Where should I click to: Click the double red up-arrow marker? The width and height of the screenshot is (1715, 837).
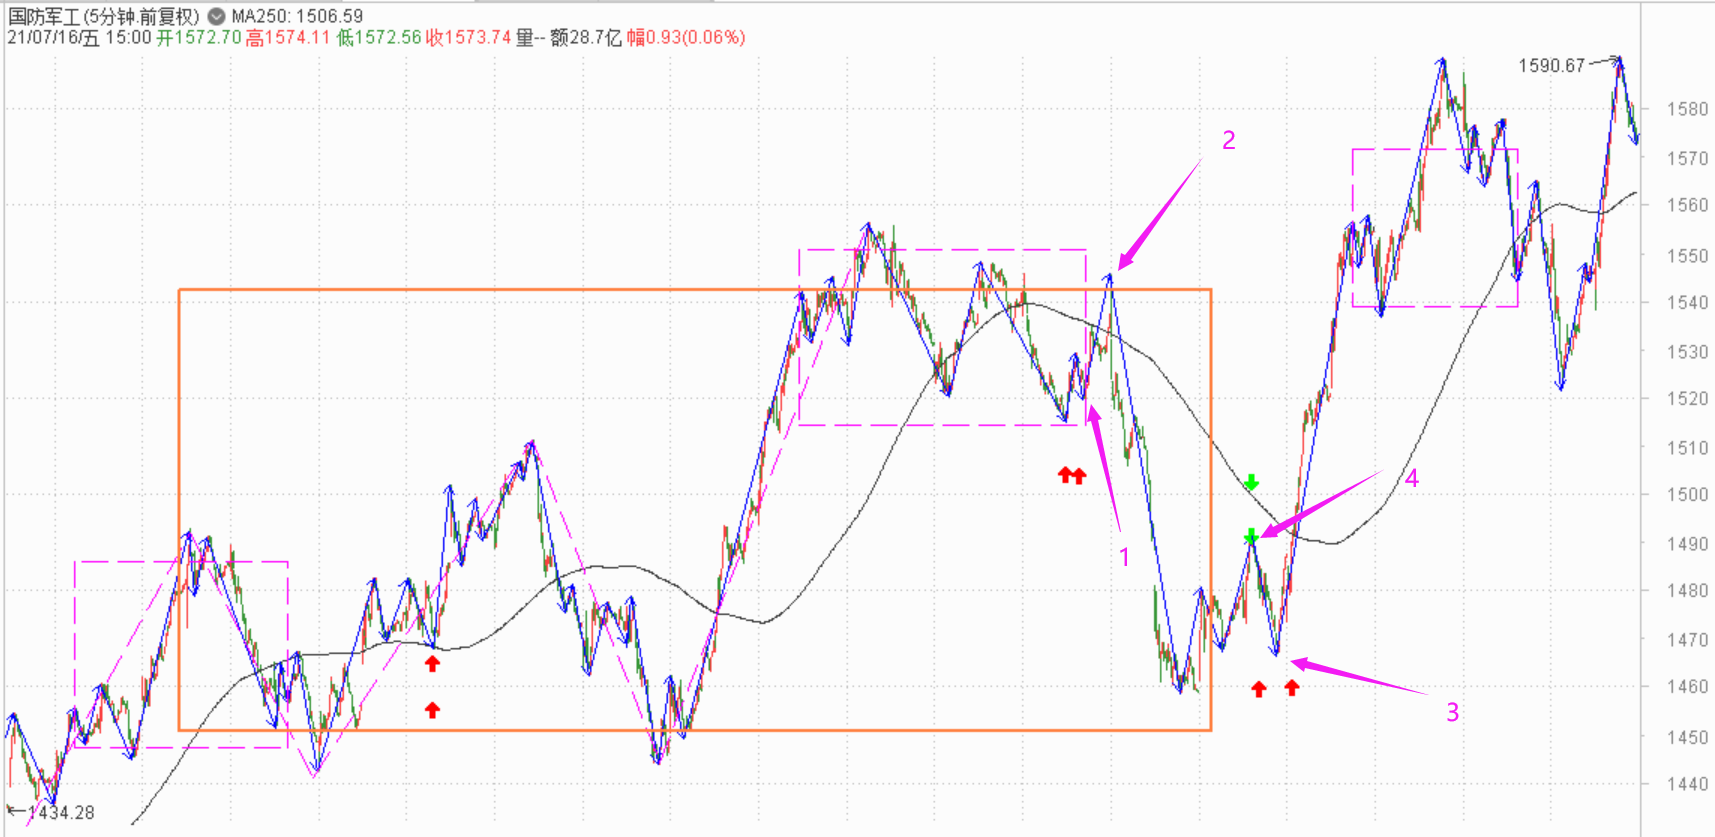tap(1072, 475)
